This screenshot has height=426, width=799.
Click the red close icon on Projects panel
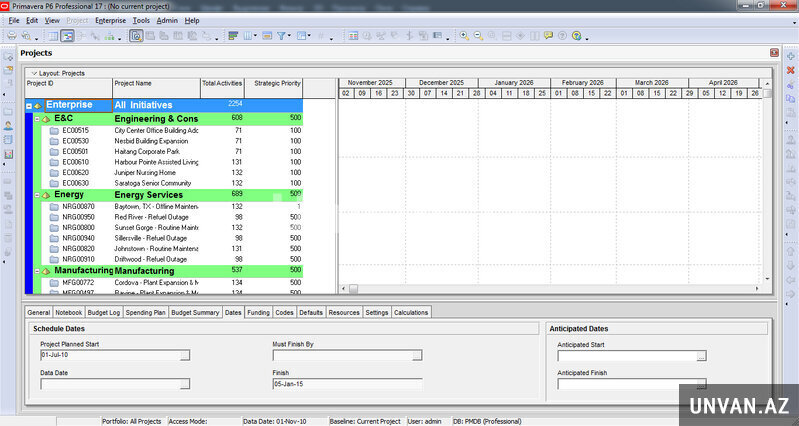[x=774, y=52]
